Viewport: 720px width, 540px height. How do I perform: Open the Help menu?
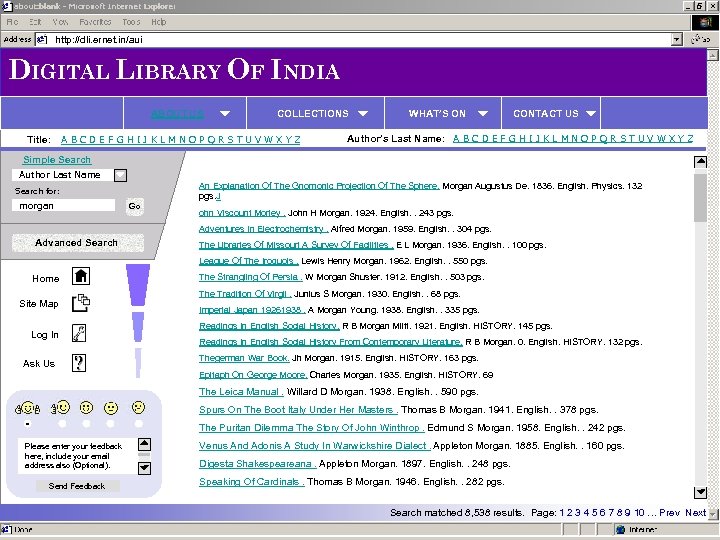point(158,22)
